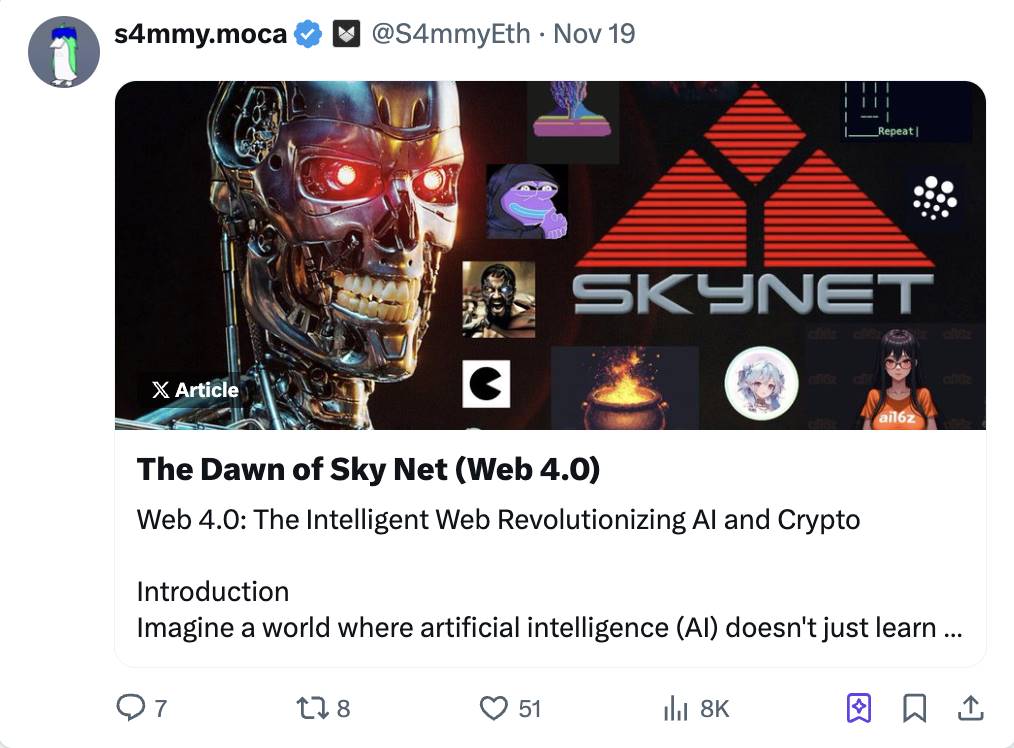Open "The Dawn of Sky Net (Web 4.0)" title
Viewport: 1014px width, 748px height.
click(368, 469)
